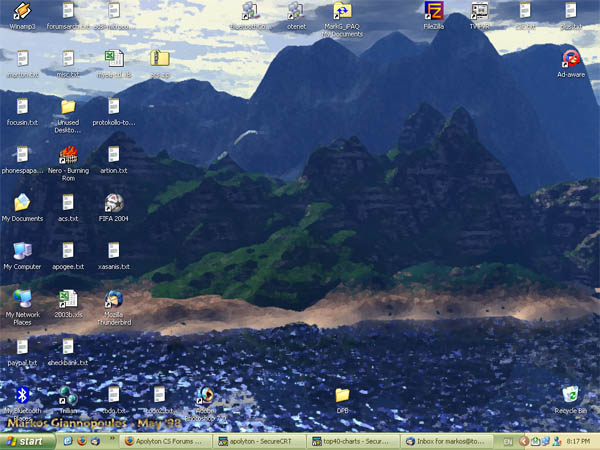The width and height of the screenshot is (600, 450).
Task: Select the paypal.txt text file
Action: [x=21, y=347]
